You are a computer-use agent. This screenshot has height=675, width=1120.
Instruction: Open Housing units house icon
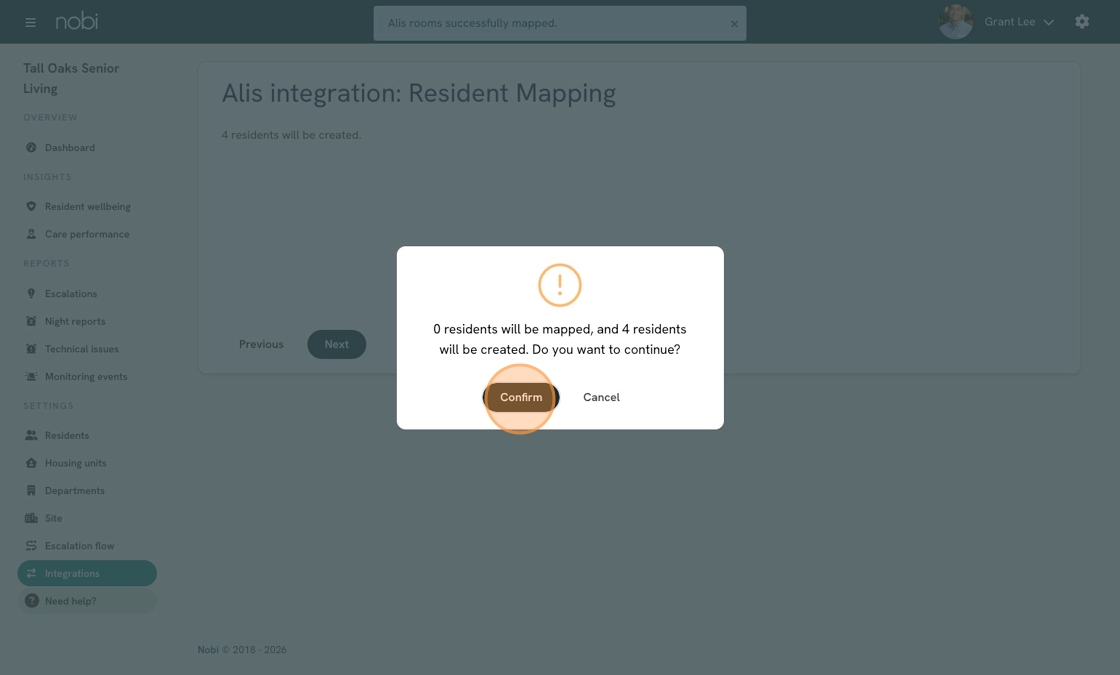pos(31,463)
